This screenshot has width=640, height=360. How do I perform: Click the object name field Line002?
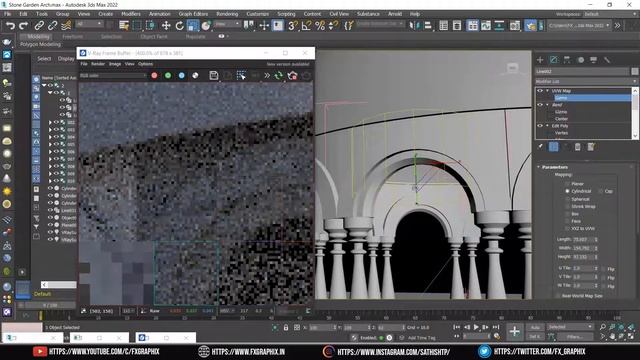pos(582,71)
